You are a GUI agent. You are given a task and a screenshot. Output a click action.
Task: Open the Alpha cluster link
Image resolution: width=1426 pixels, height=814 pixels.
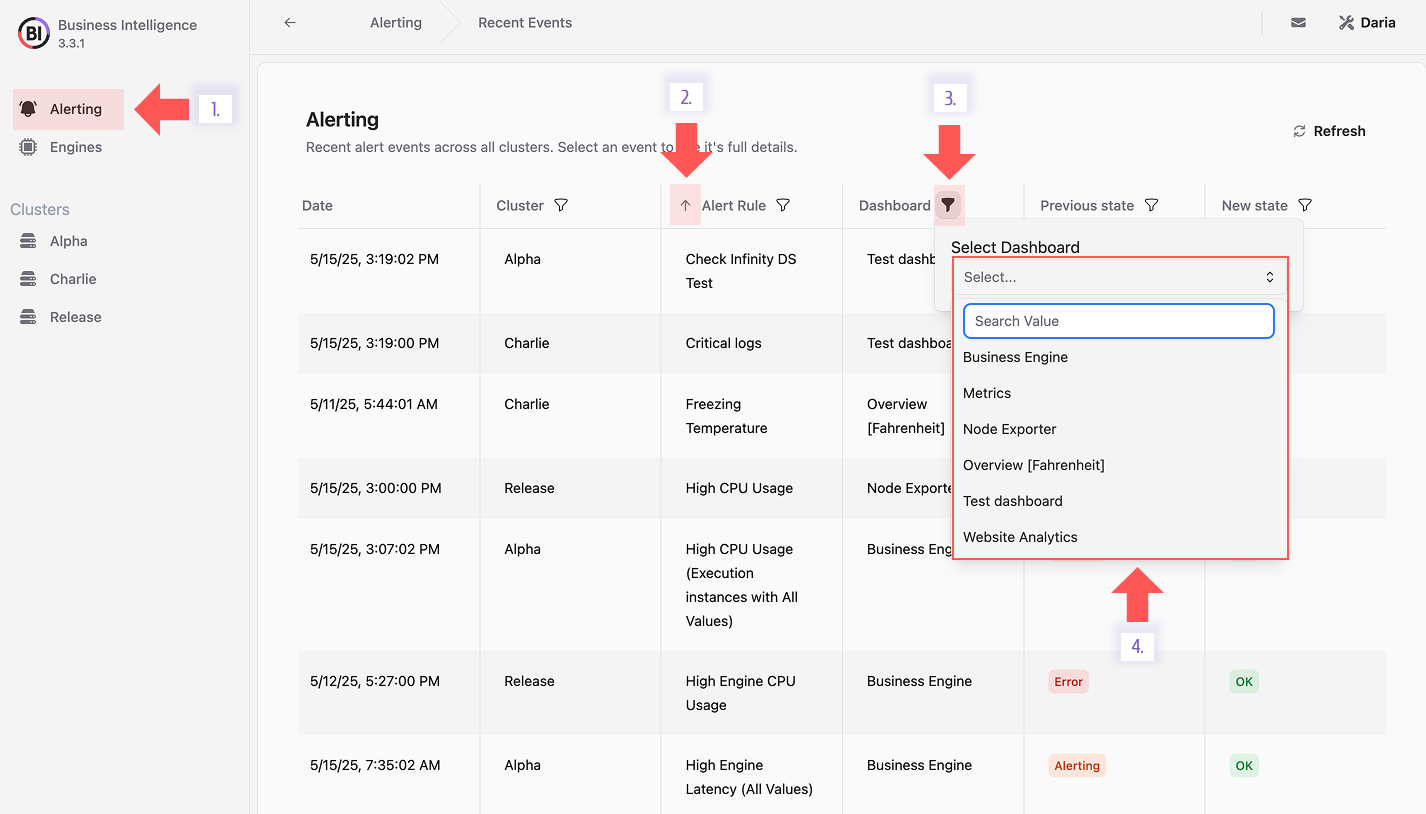(x=68, y=241)
